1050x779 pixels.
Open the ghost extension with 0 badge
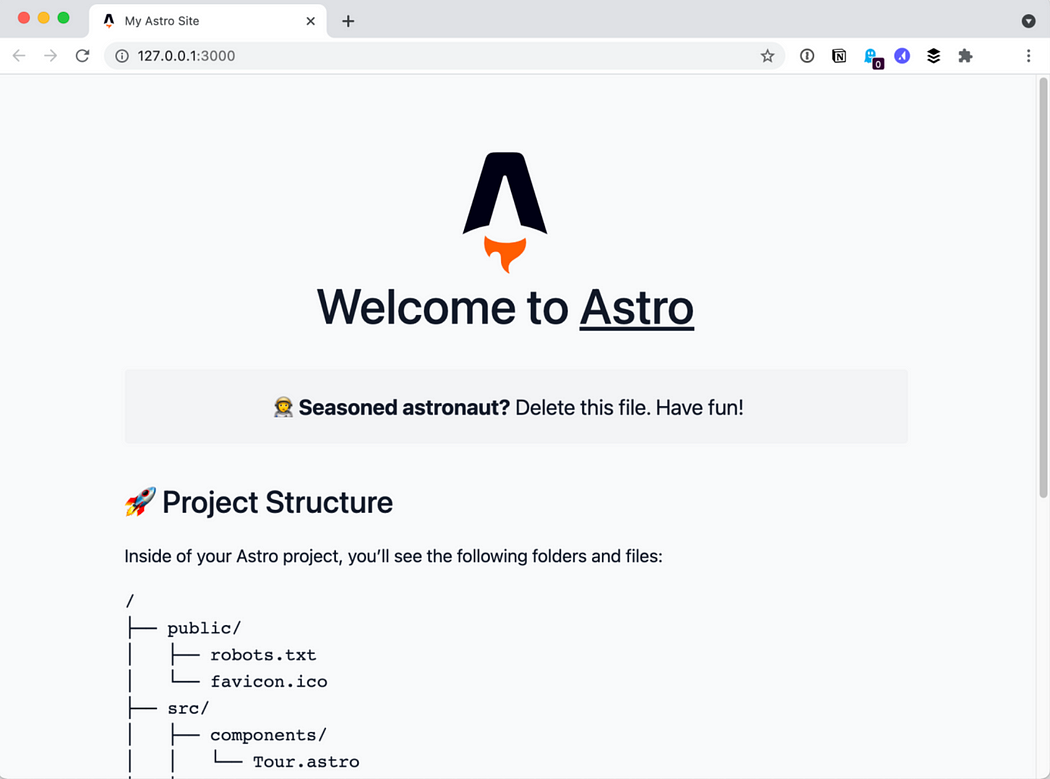click(873, 58)
